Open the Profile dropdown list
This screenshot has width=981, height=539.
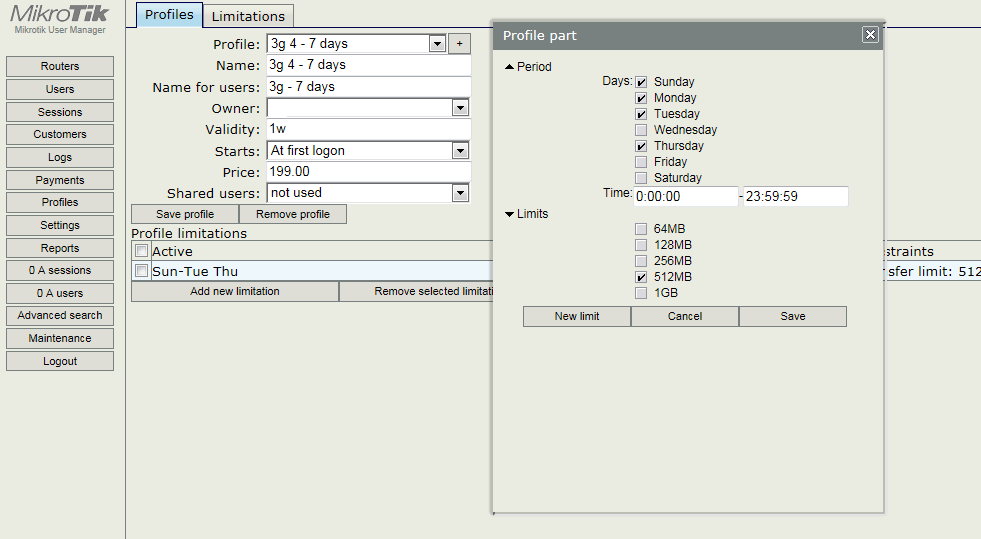[x=437, y=44]
